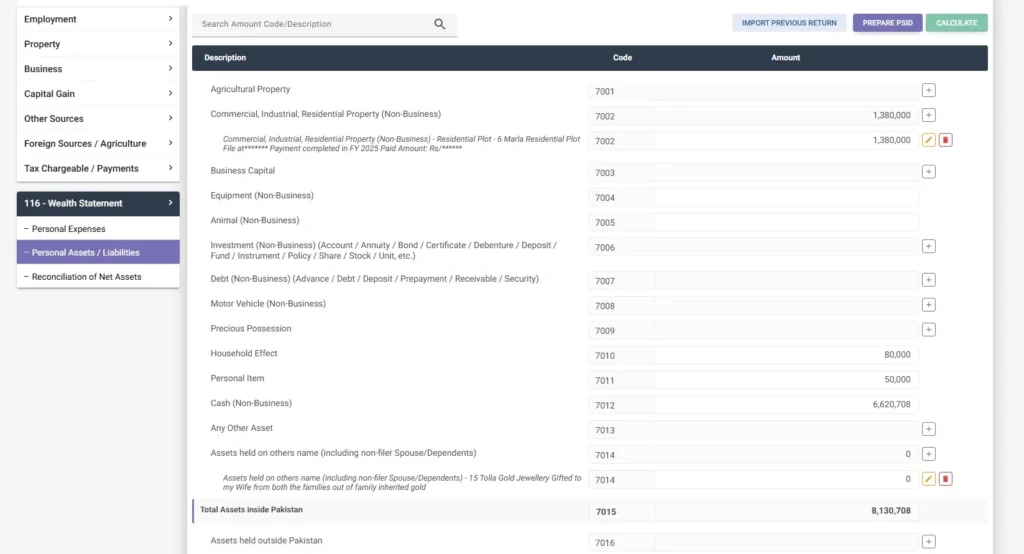1024x554 pixels.
Task: Collapse the 116 - Wealth Statement section
Action: (x=98, y=203)
